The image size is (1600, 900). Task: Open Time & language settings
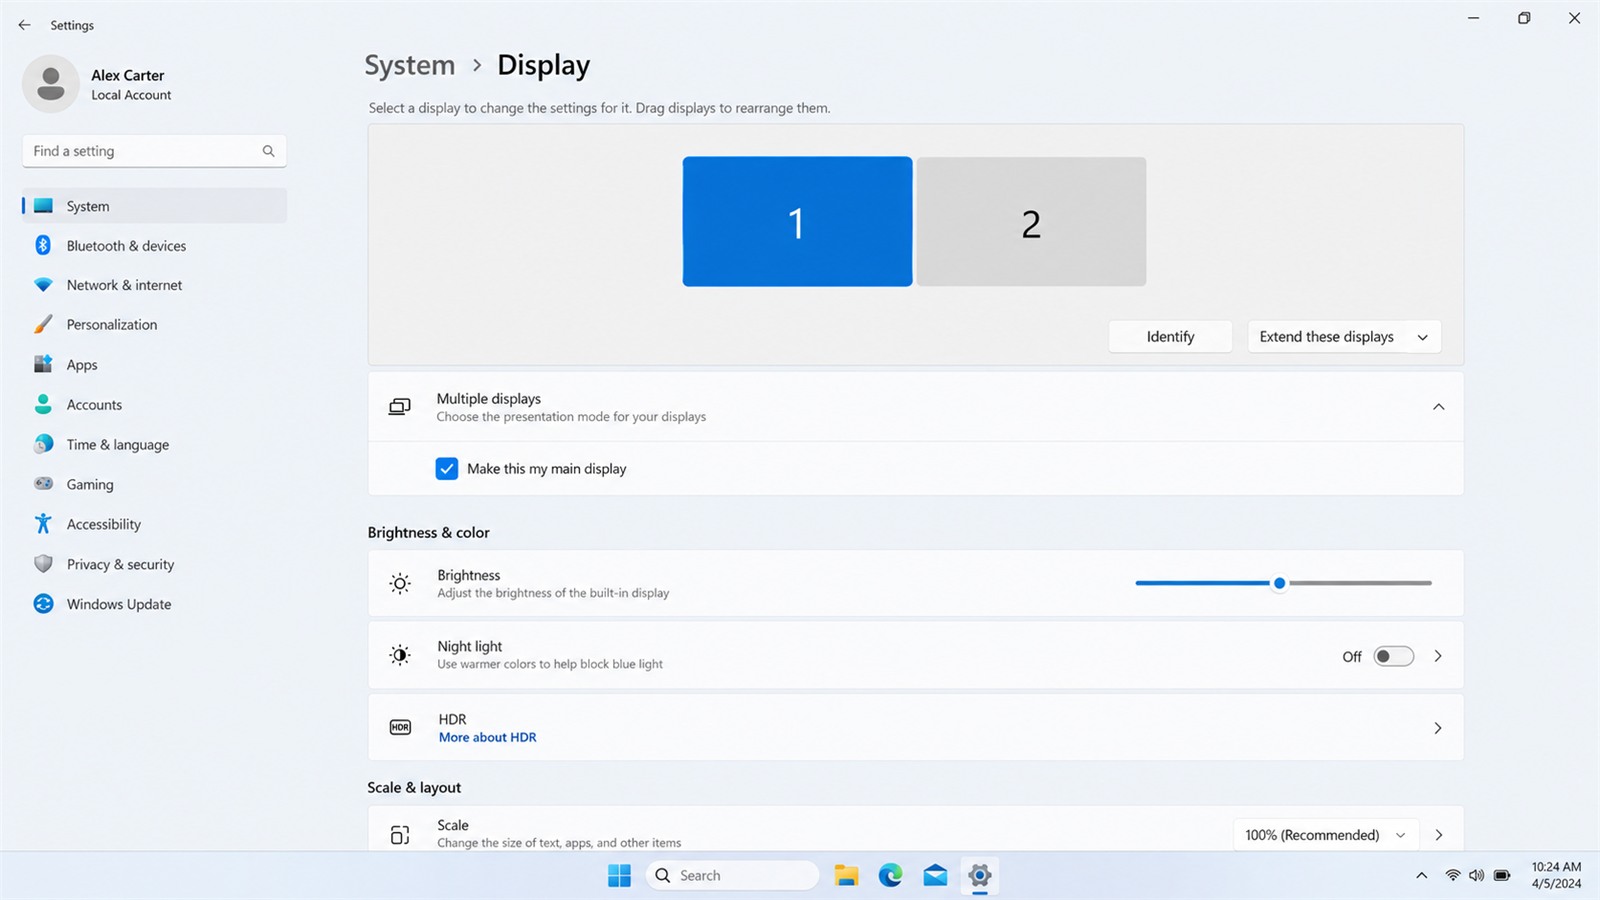(154, 444)
